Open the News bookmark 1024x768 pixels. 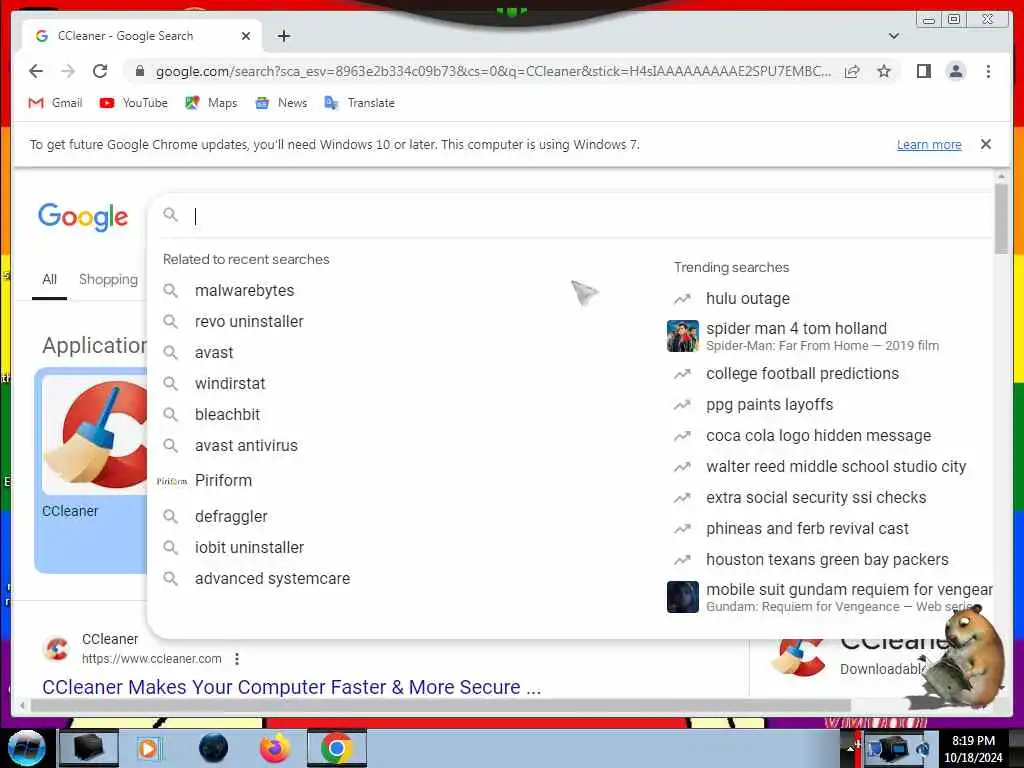coord(281,103)
